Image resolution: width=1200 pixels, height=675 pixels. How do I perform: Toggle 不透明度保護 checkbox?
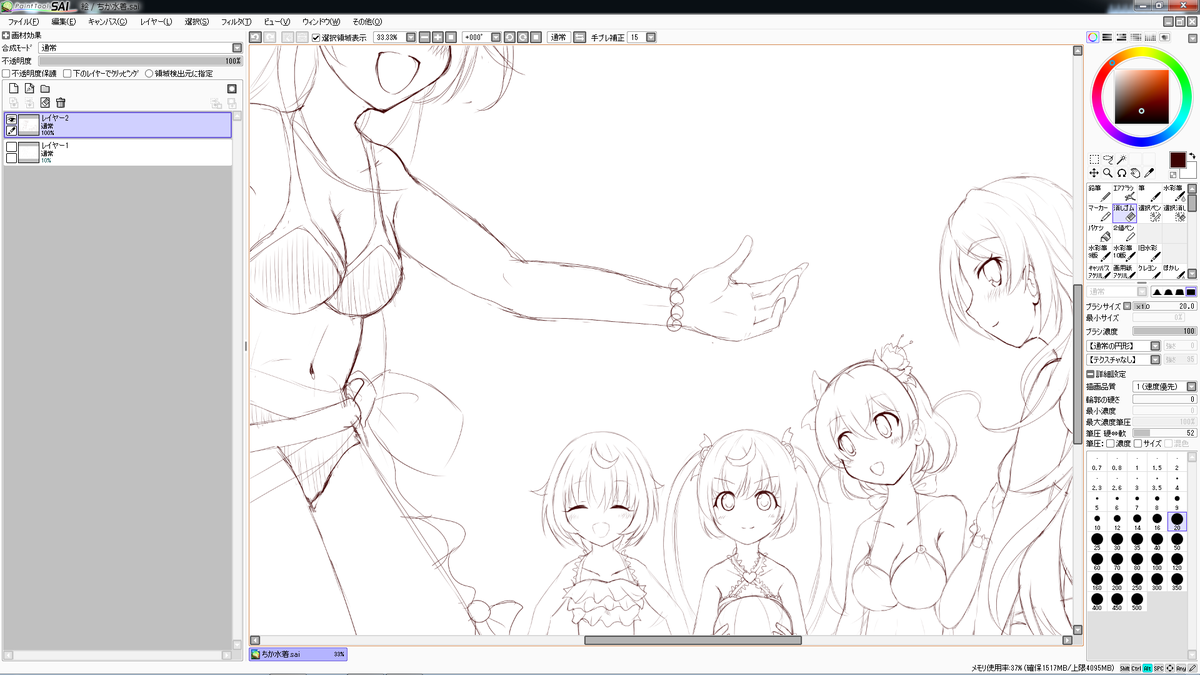[x=6, y=73]
